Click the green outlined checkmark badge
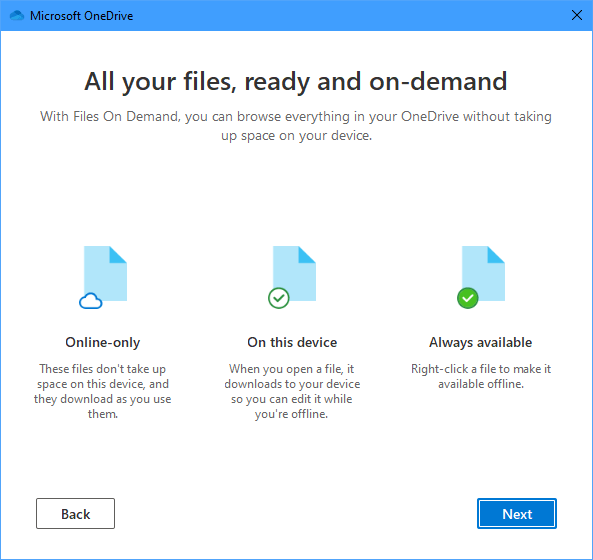This screenshot has width=593, height=560. [x=279, y=298]
